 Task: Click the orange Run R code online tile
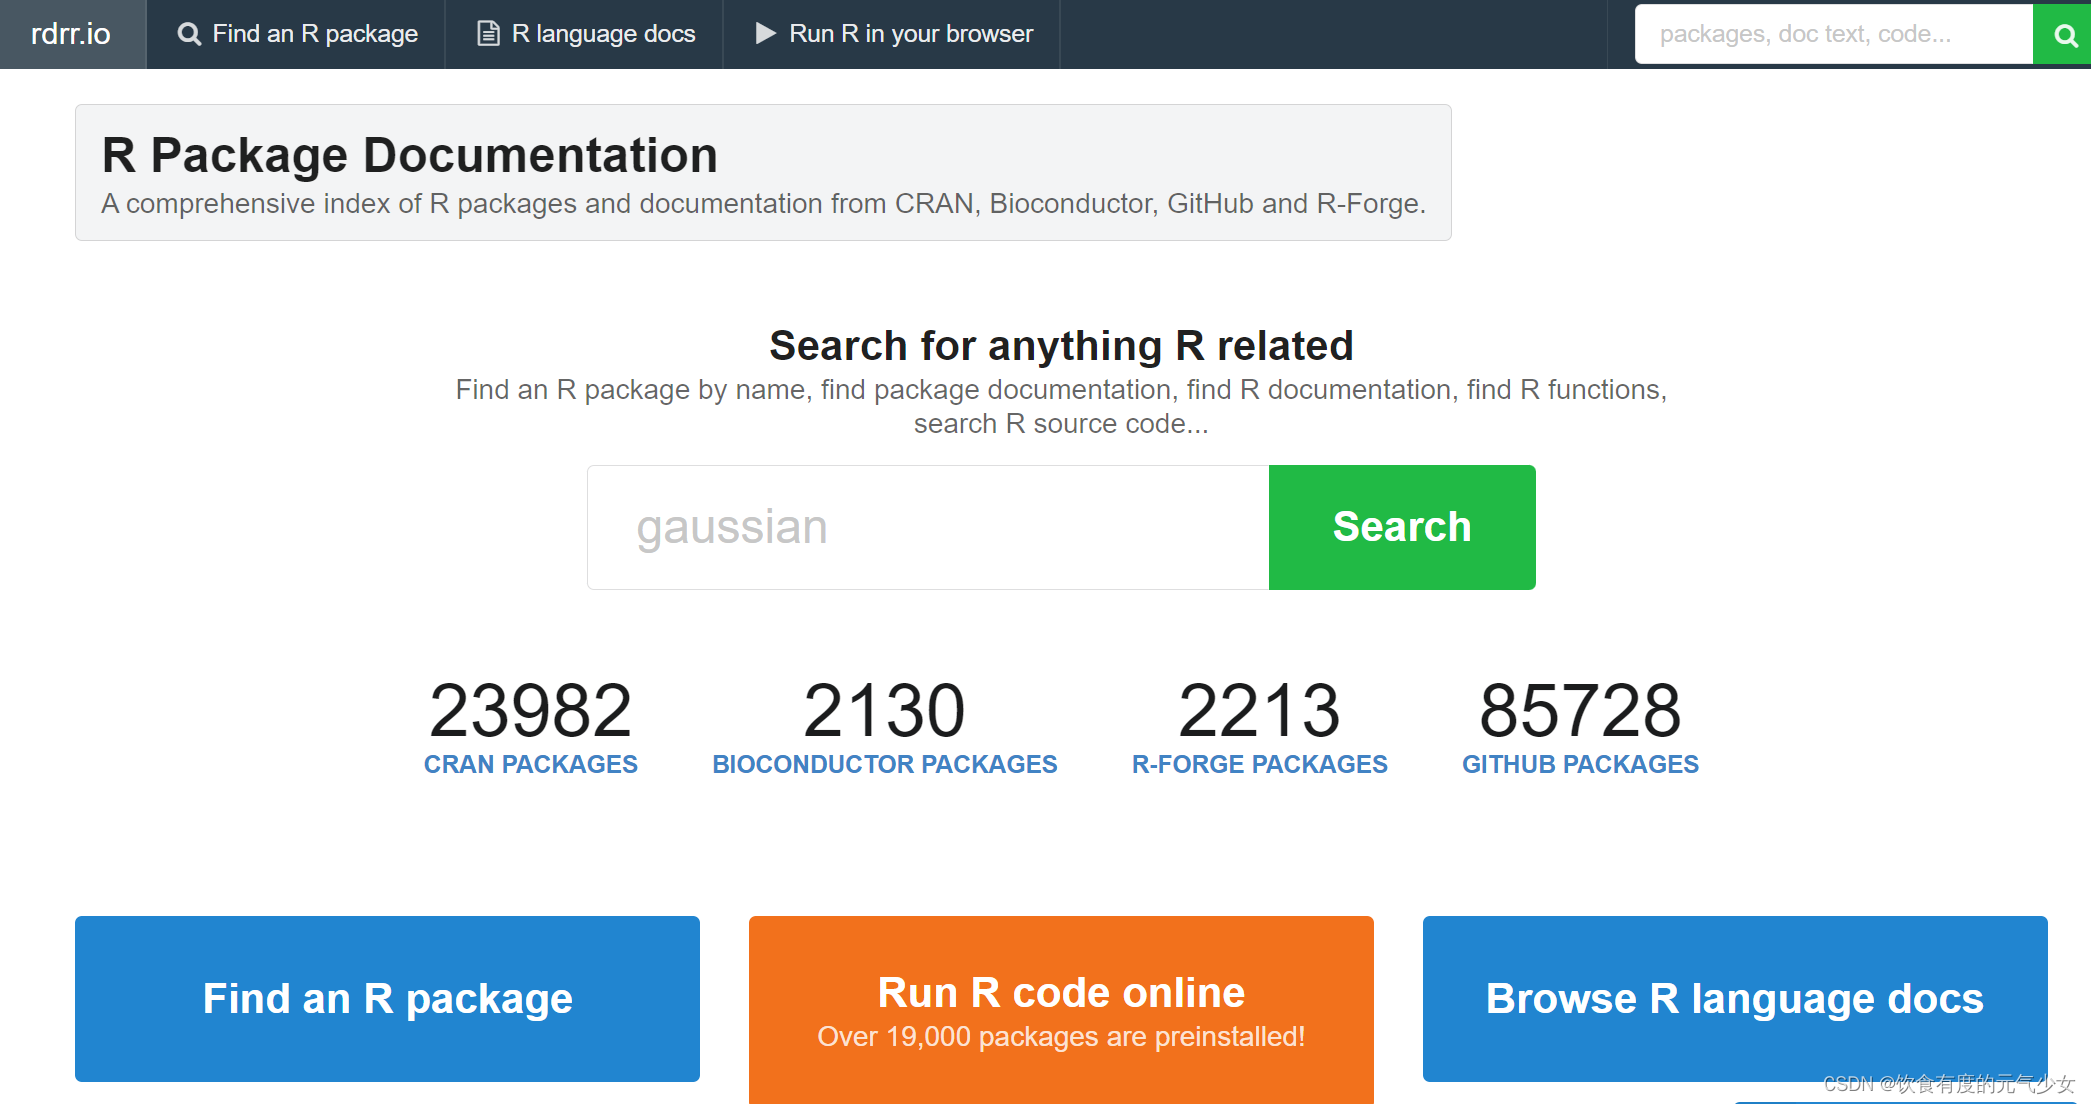(x=1060, y=1008)
